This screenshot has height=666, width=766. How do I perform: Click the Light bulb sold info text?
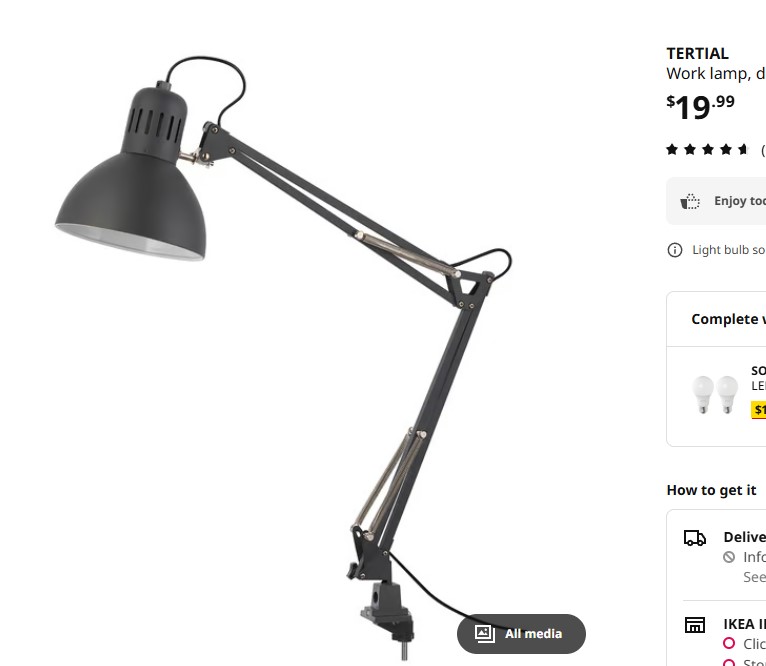point(729,250)
